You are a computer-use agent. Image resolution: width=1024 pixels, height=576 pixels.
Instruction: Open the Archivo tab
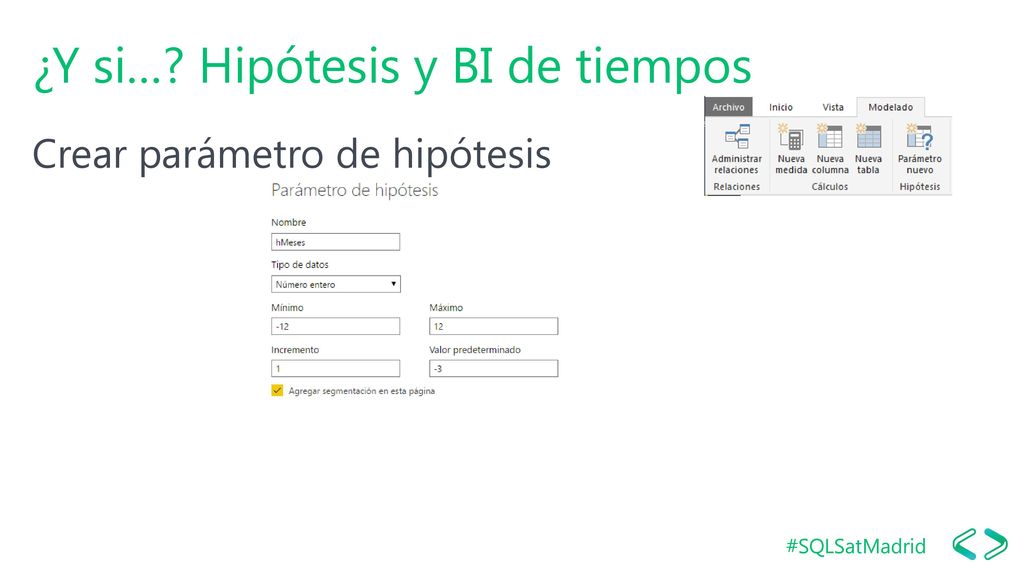click(x=728, y=107)
